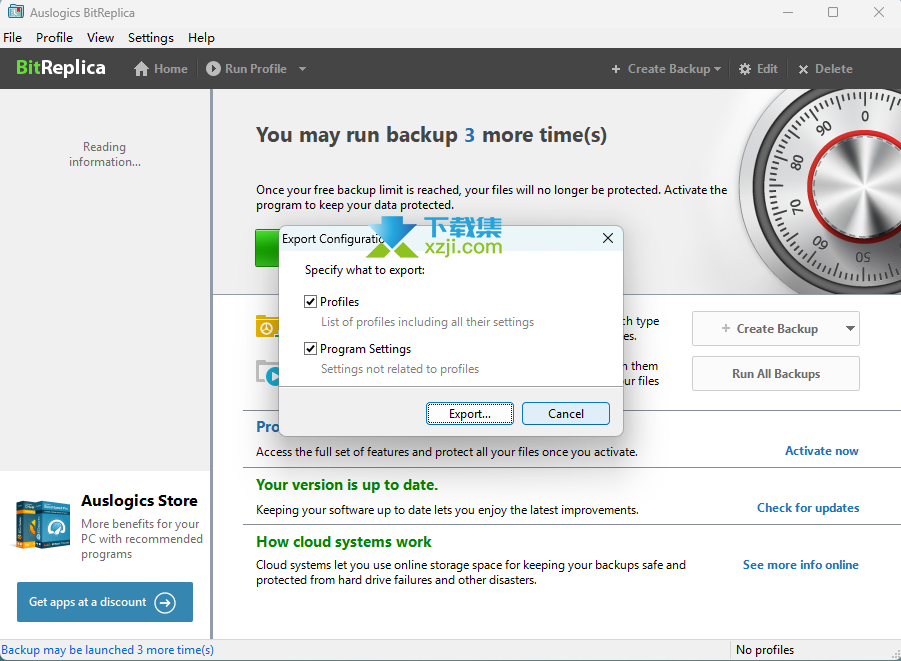The image size is (901, 661).
Task: Click the No profiles status text
Action: coord(765,650)
